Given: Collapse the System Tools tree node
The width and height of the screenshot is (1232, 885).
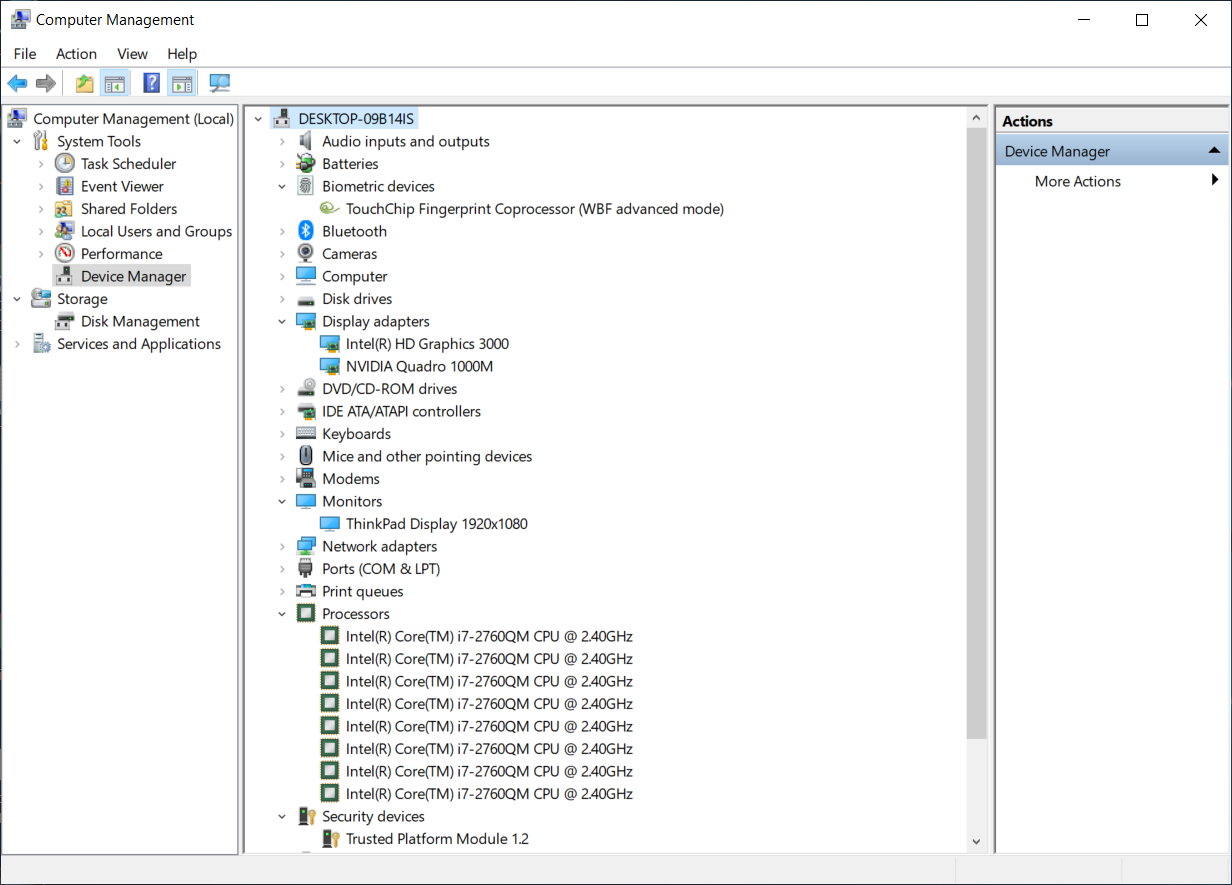Looking at the screenshot, I should point(17,141).
